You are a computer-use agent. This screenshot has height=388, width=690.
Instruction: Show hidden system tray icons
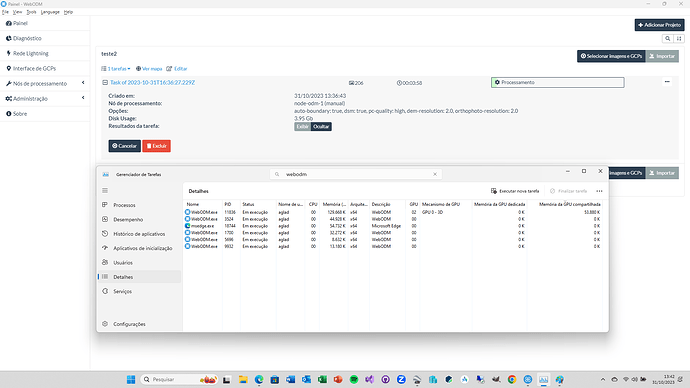click(603, 380)
